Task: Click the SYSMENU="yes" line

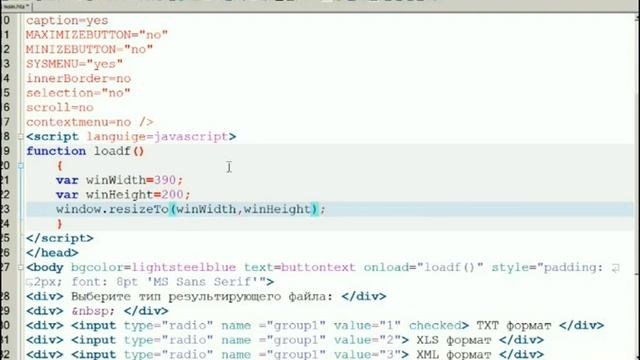Action: tap(74, 64)
